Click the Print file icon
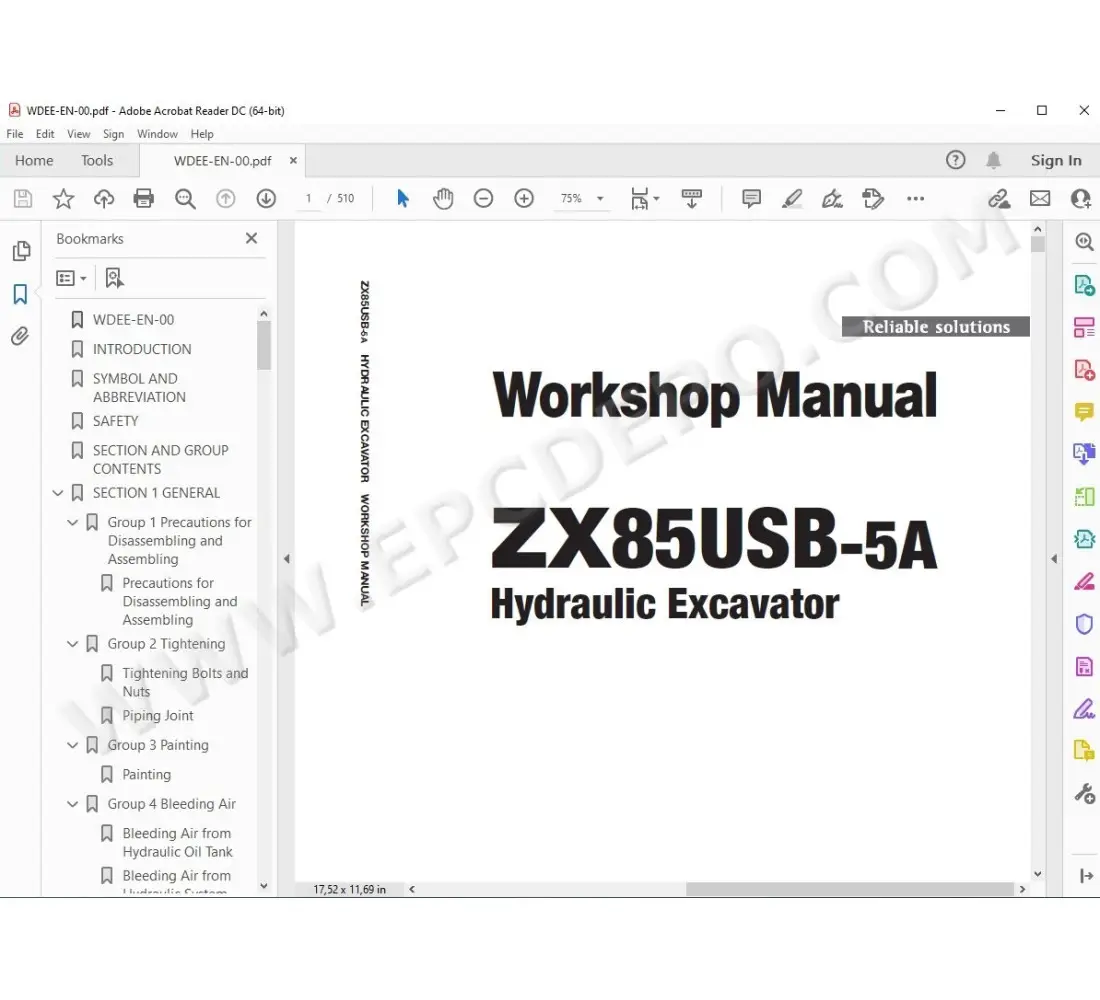Viewport: 1100px width, 1000px height. coord(144,199)
